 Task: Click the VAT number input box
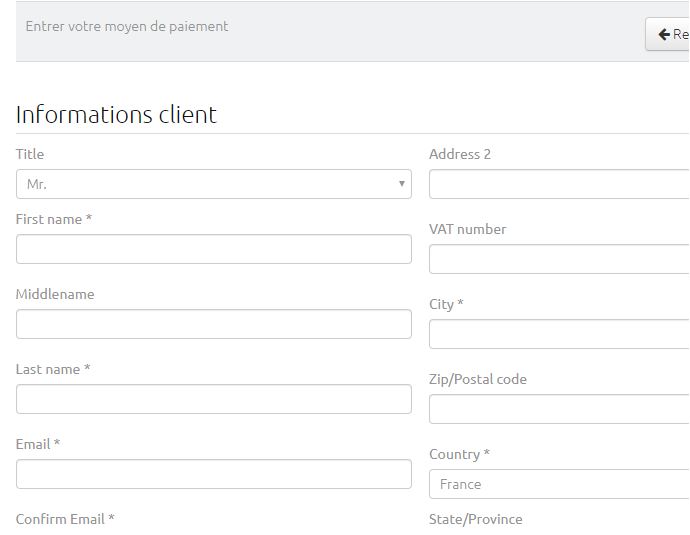coord(560,259)
